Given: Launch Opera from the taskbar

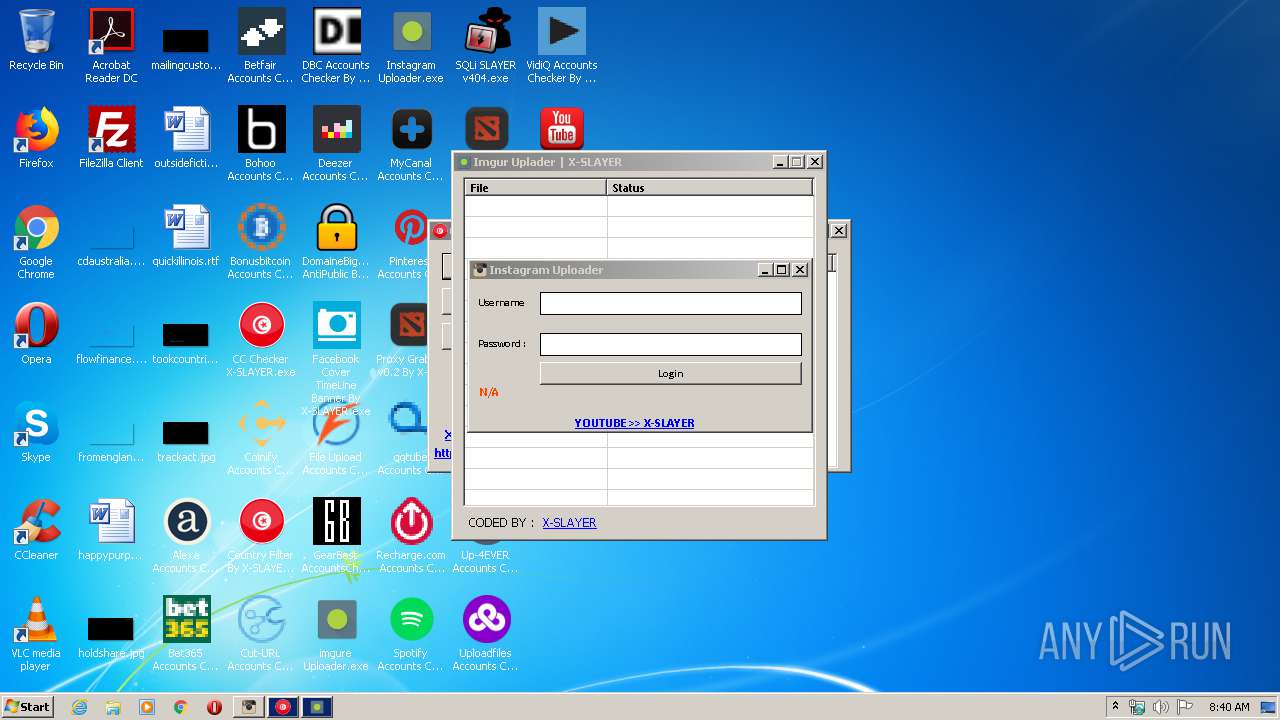Looking at the screenshot, I should point(214,707).
